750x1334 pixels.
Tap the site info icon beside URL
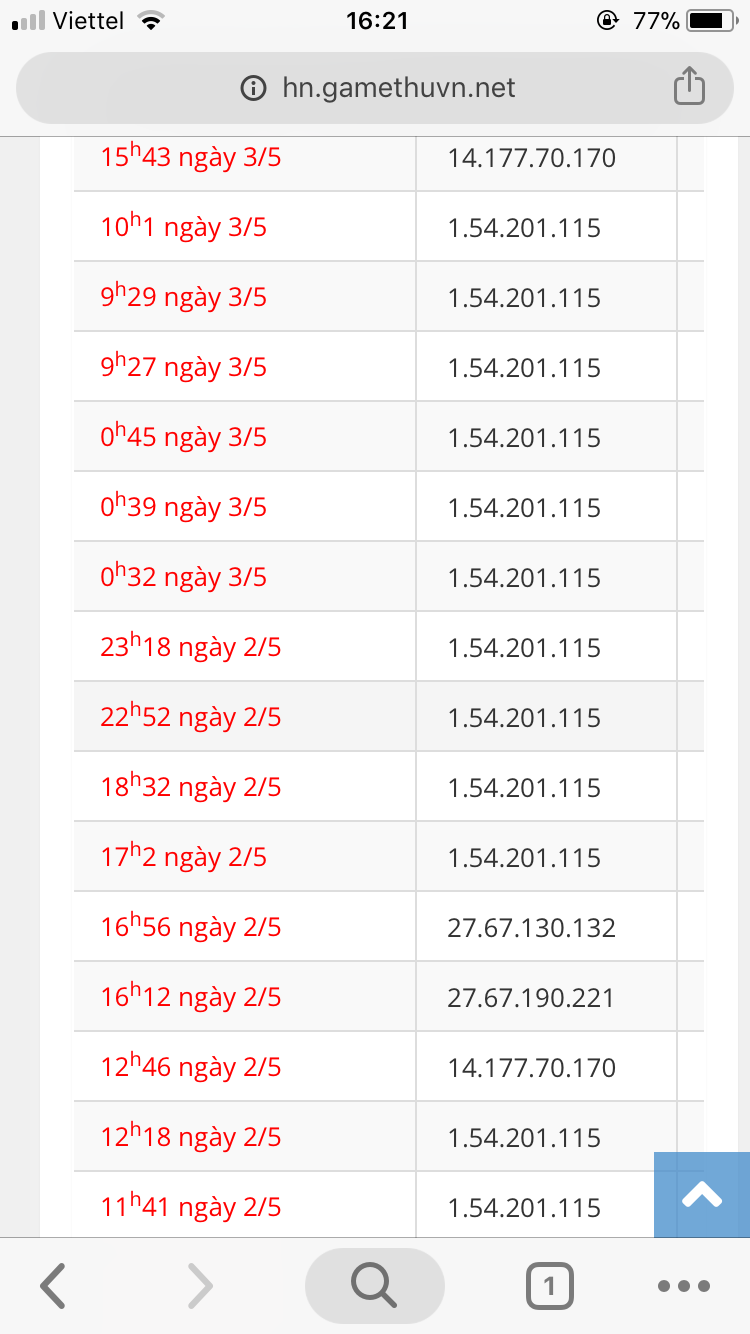[254, 88]
